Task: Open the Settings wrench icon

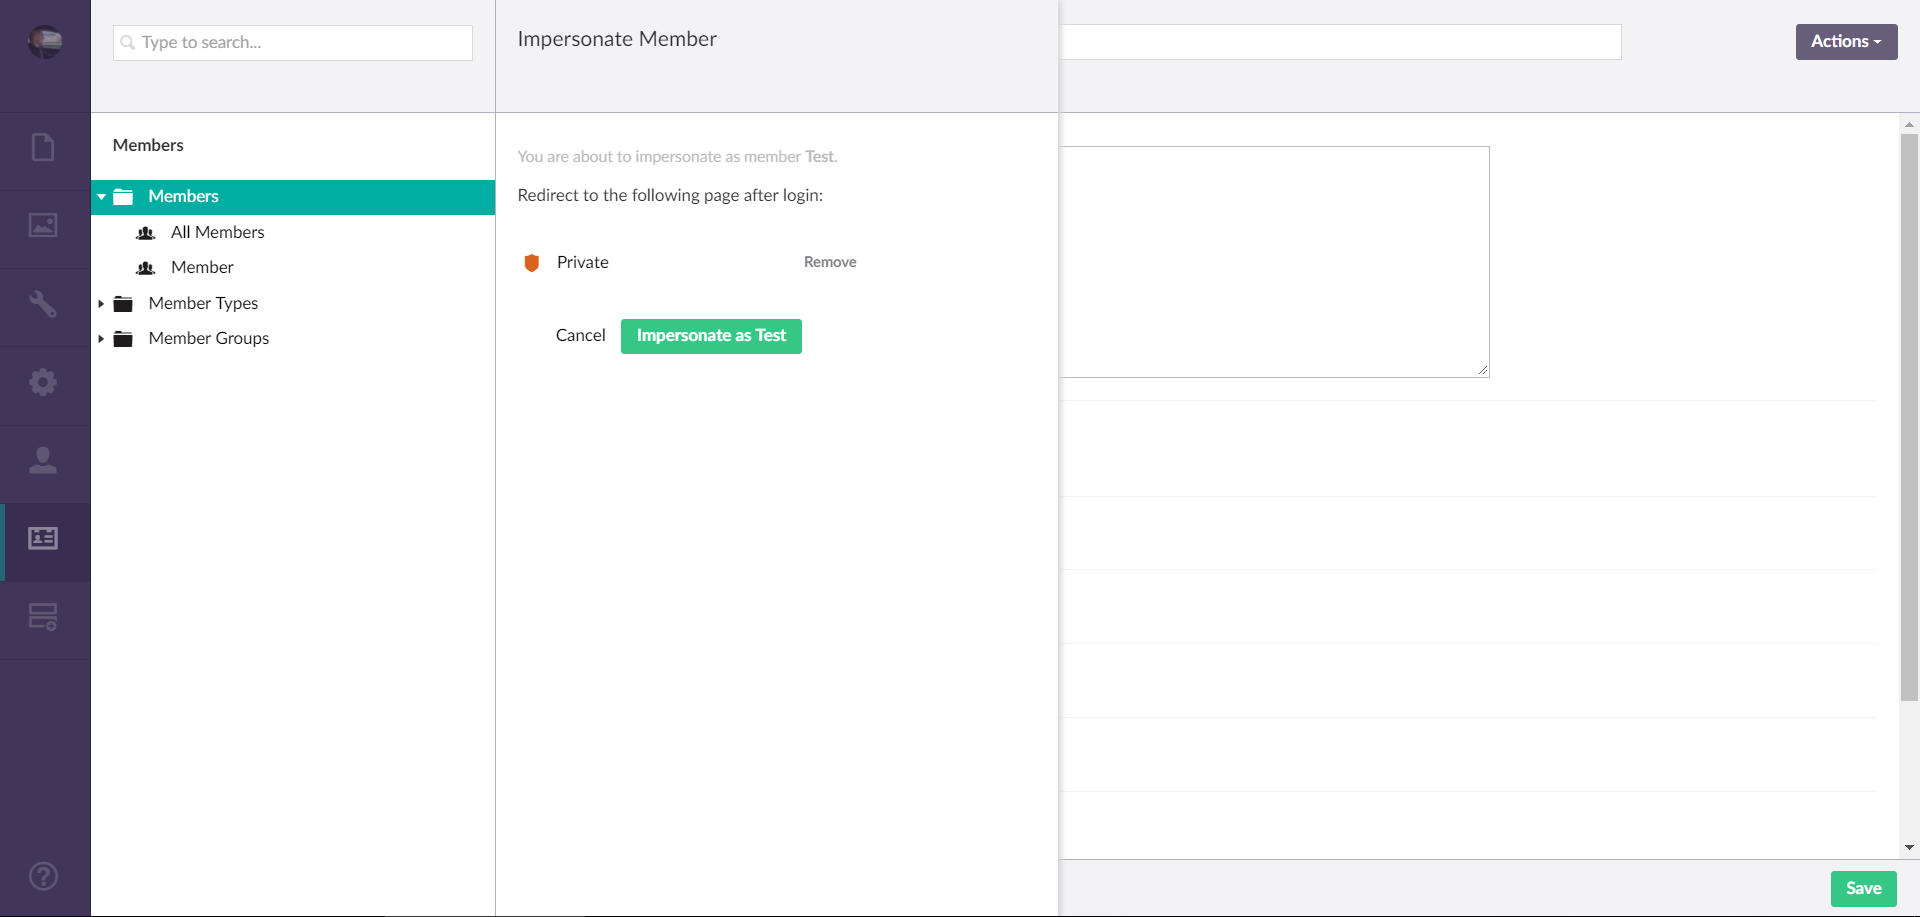Action: (x=43, y=304)
